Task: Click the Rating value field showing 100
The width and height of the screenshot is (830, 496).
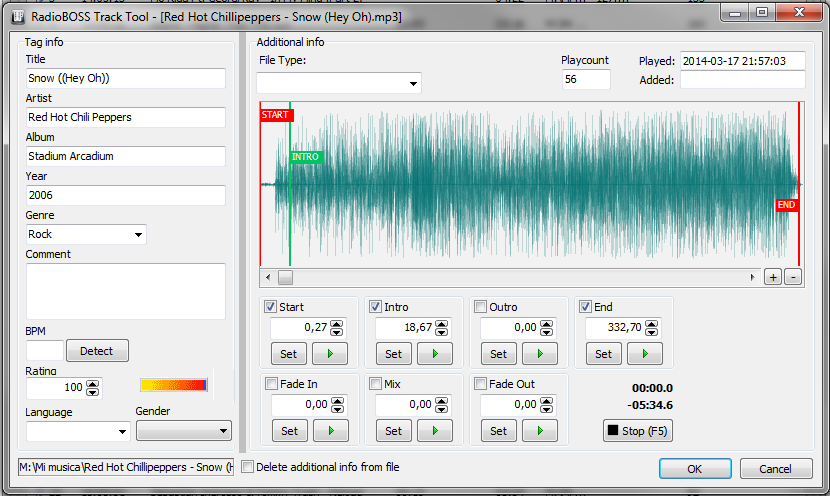Action: 56,388
